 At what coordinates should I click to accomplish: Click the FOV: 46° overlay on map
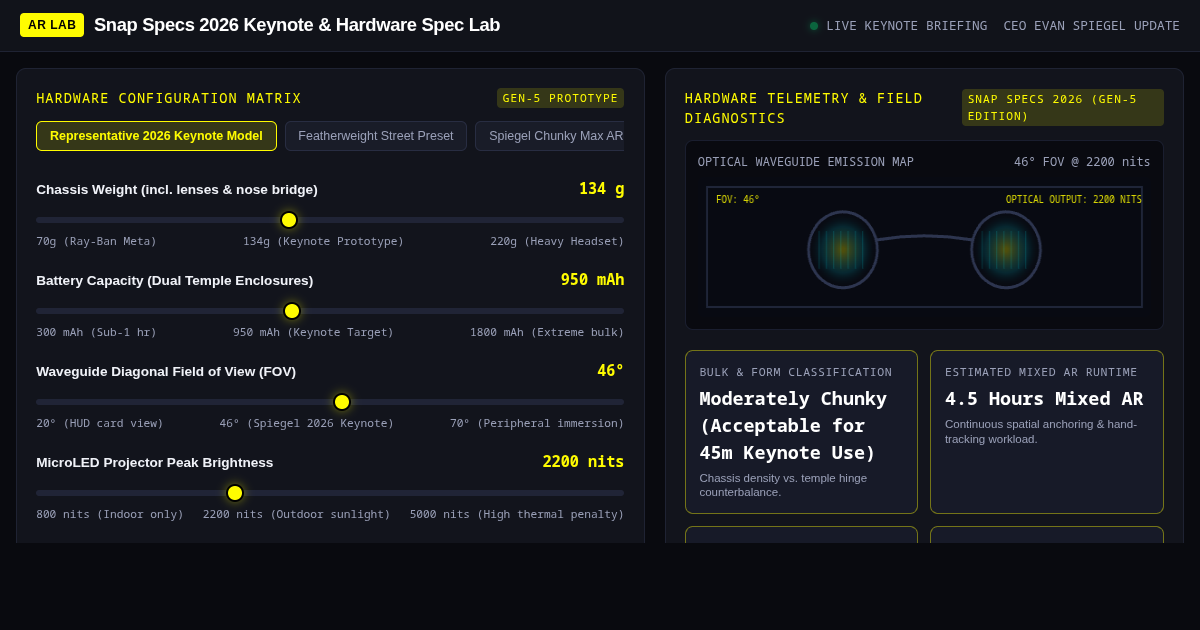[x=738, y=200]
